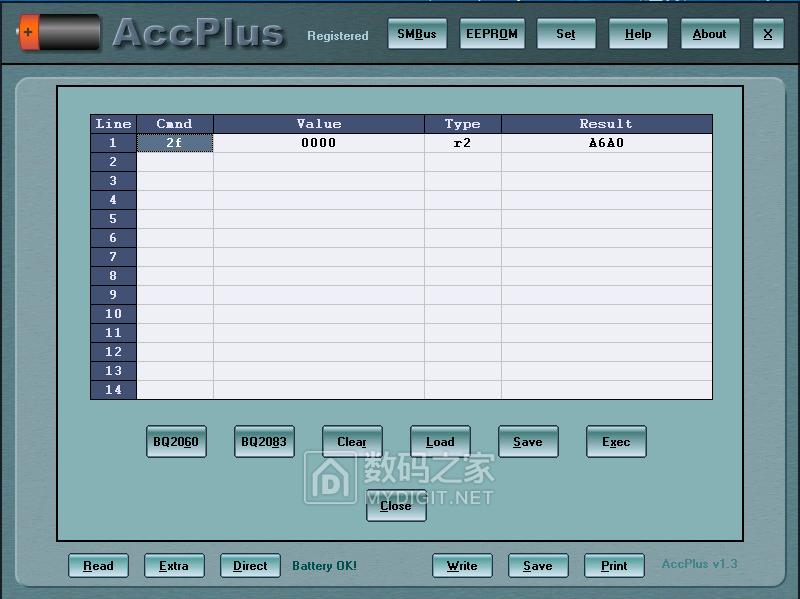This screenshot has height=599, width=800.
Task: Click the Value cell showing 0000
Action: coord(318,143)
